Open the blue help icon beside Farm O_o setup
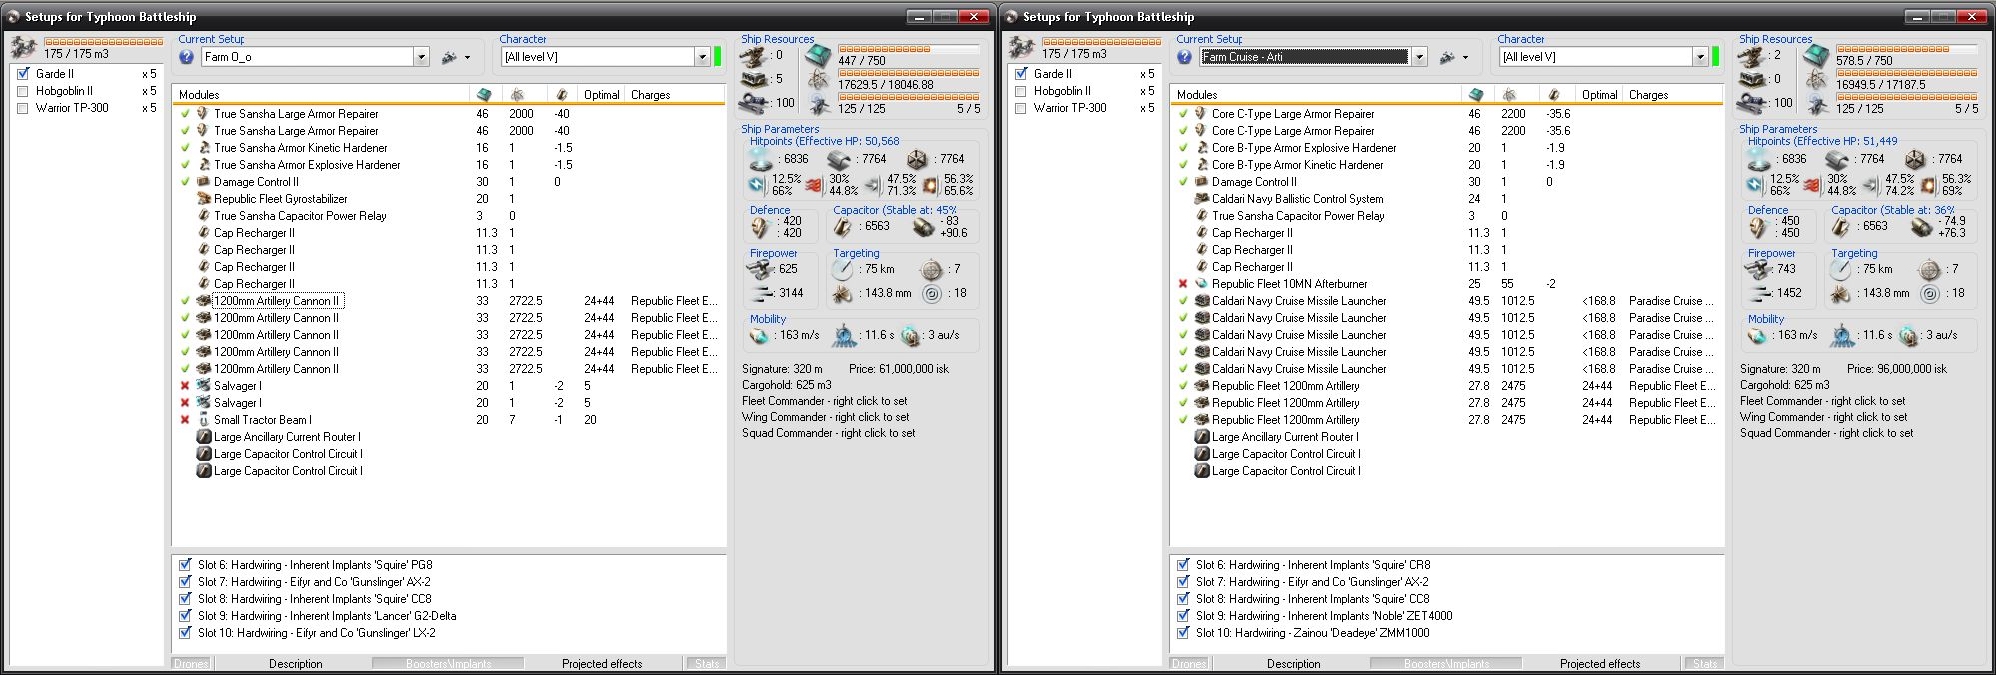The height and width of the screenshot is (675, 1996). click(186, 57)
